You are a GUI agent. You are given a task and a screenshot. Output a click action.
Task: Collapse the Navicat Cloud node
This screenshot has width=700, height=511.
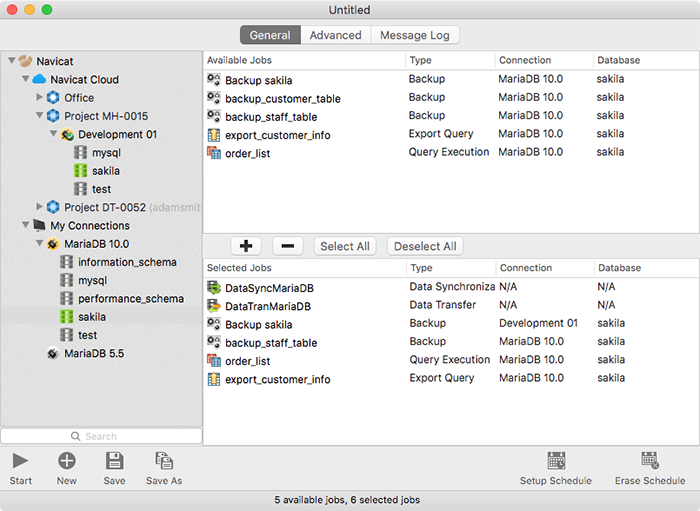tap(25, 79)
